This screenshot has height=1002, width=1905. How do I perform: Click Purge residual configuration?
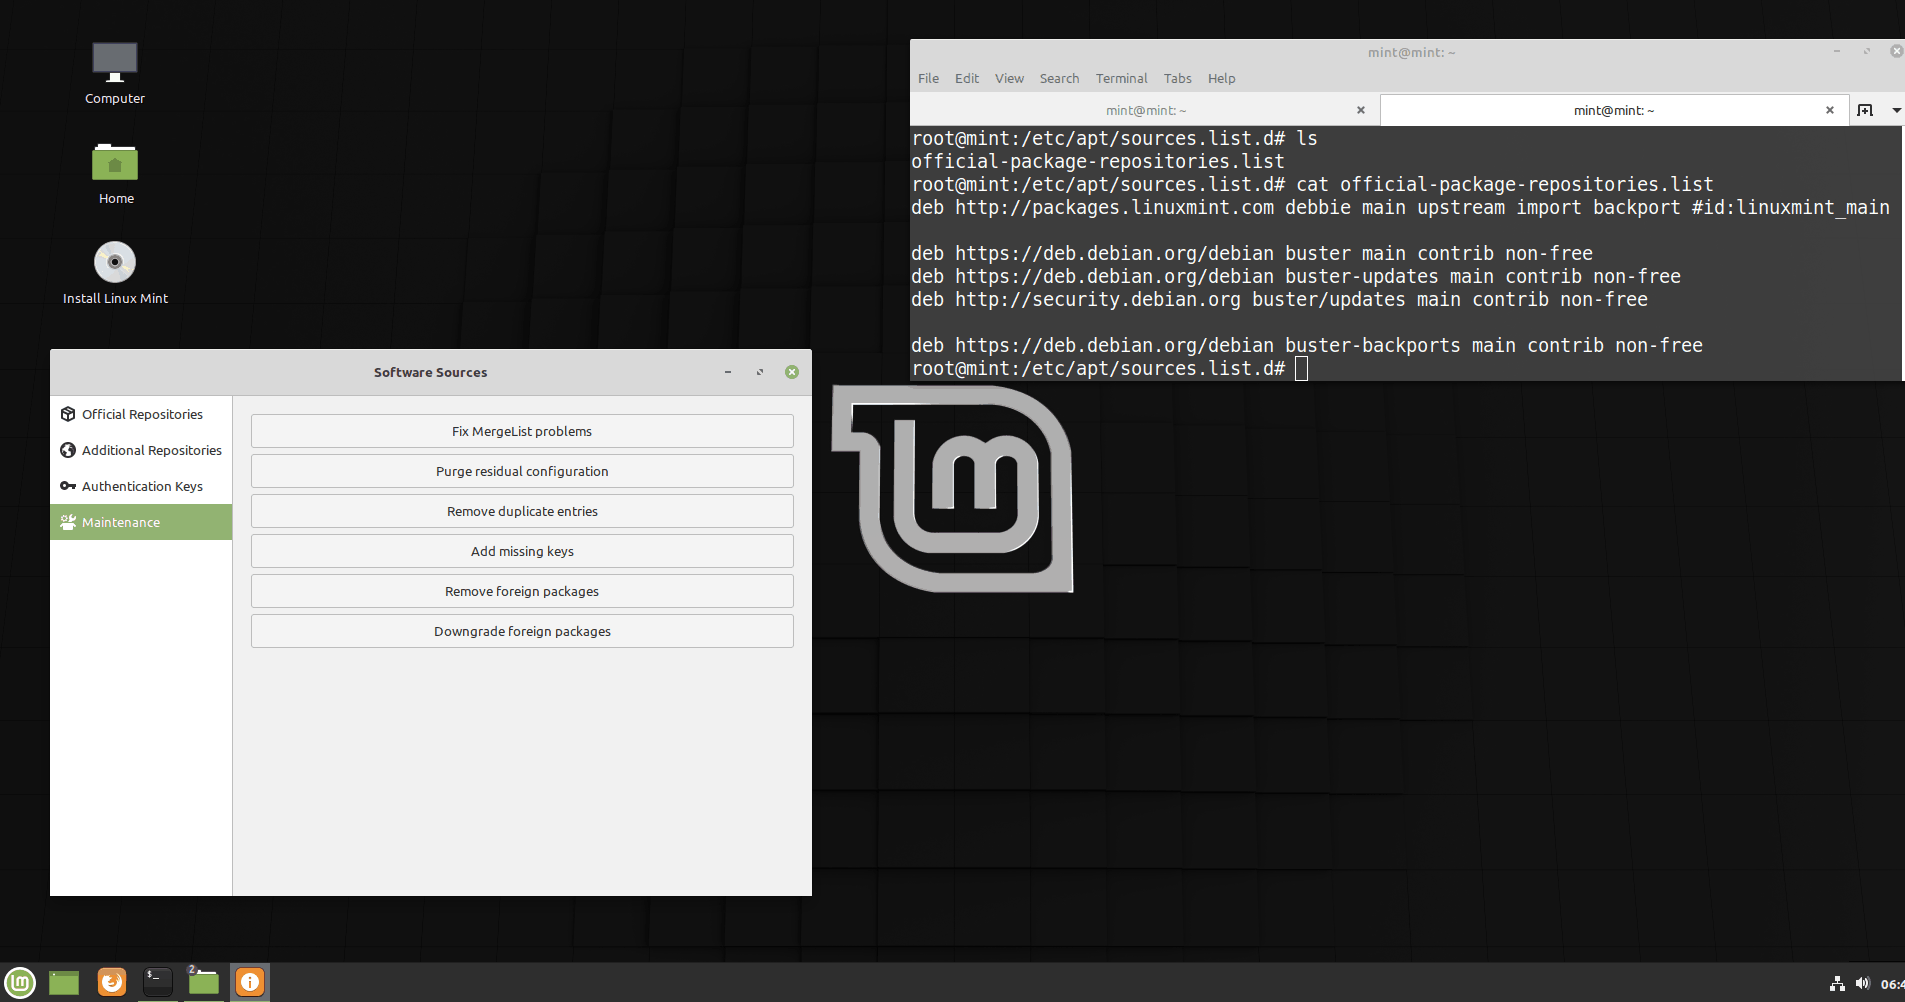point(521,471)
